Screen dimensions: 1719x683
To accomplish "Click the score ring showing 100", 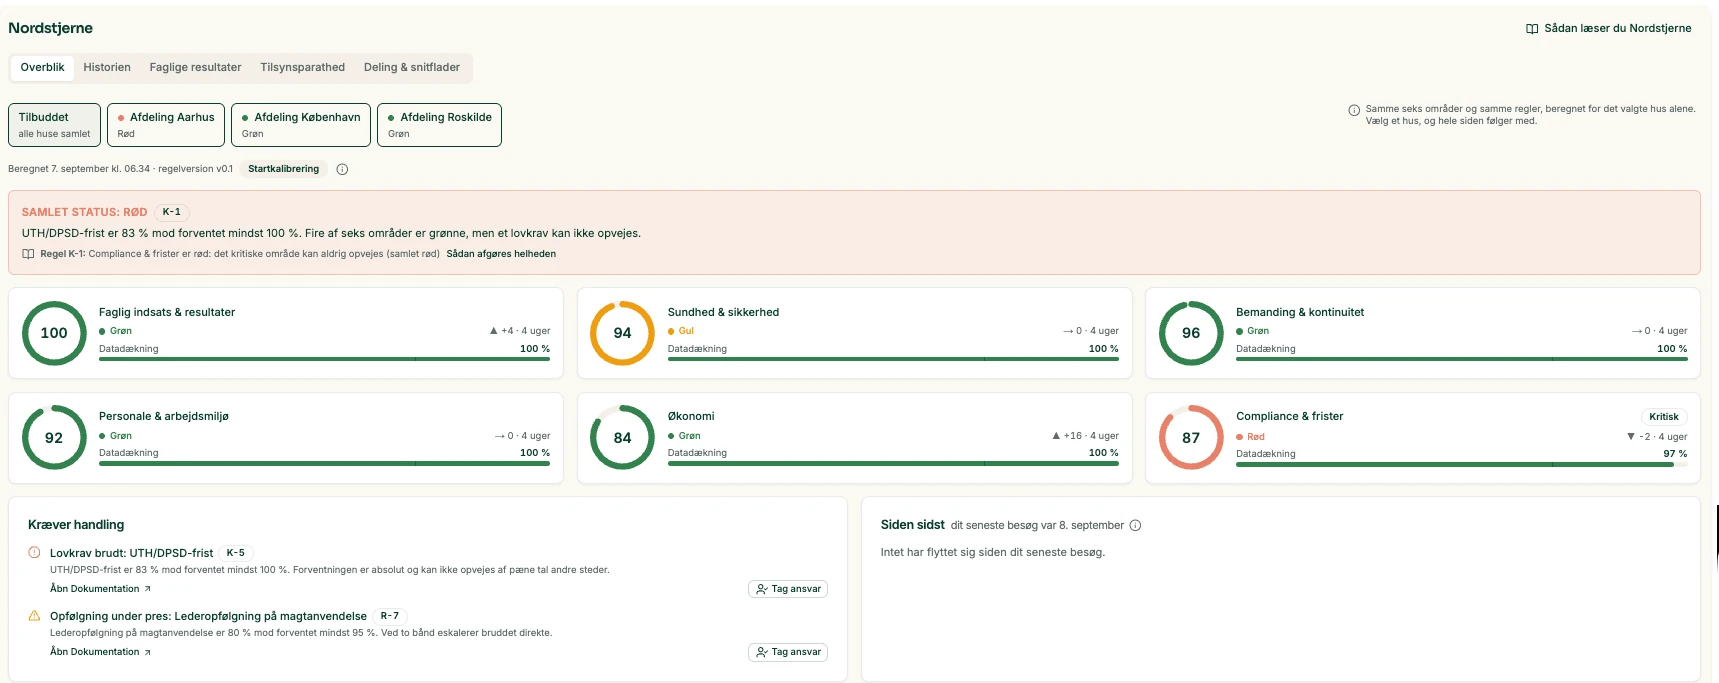I will coord(54,333).
